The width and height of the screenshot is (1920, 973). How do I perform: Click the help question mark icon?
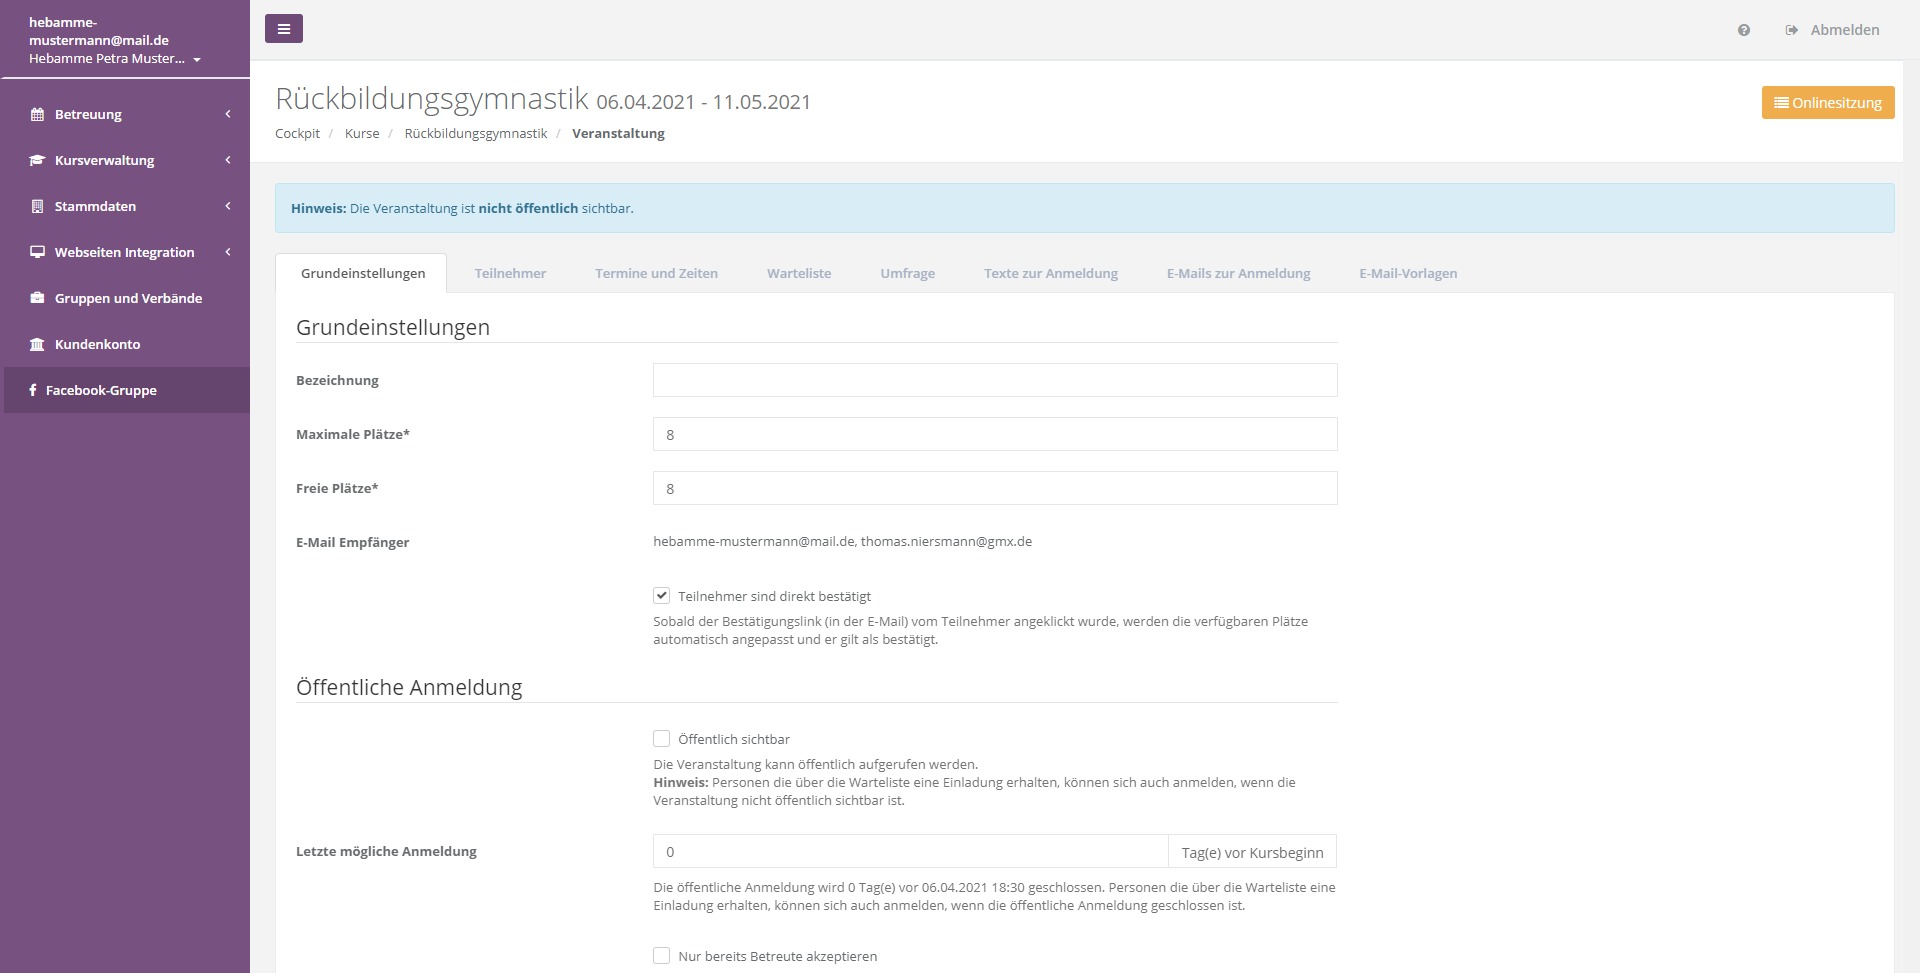[x=1744, y=30]
